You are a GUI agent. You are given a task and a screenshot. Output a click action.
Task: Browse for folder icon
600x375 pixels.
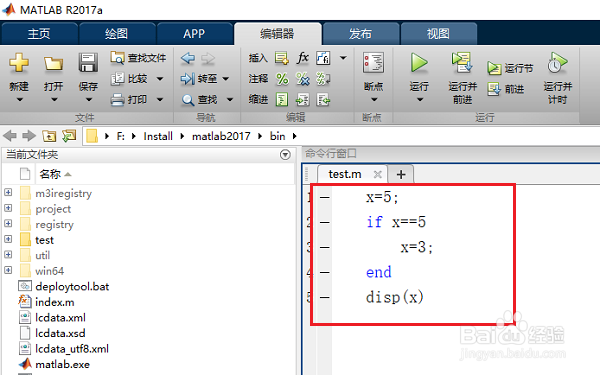coord(69,136)
